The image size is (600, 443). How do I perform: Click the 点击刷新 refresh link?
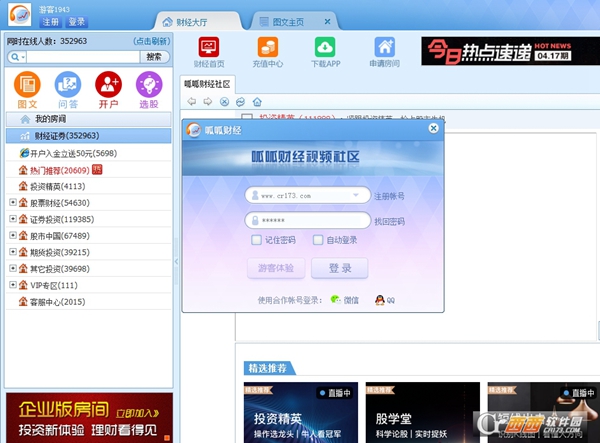(152, 41)
